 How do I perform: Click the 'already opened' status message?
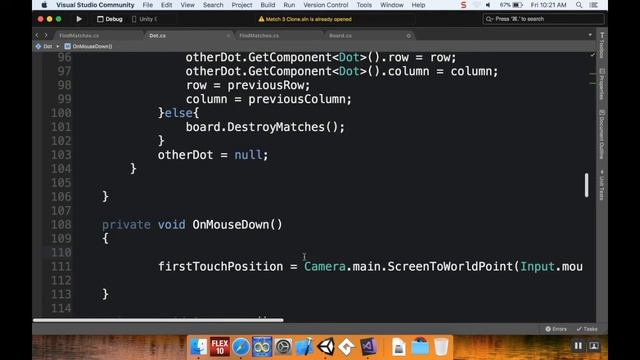(x=309, y=19)
